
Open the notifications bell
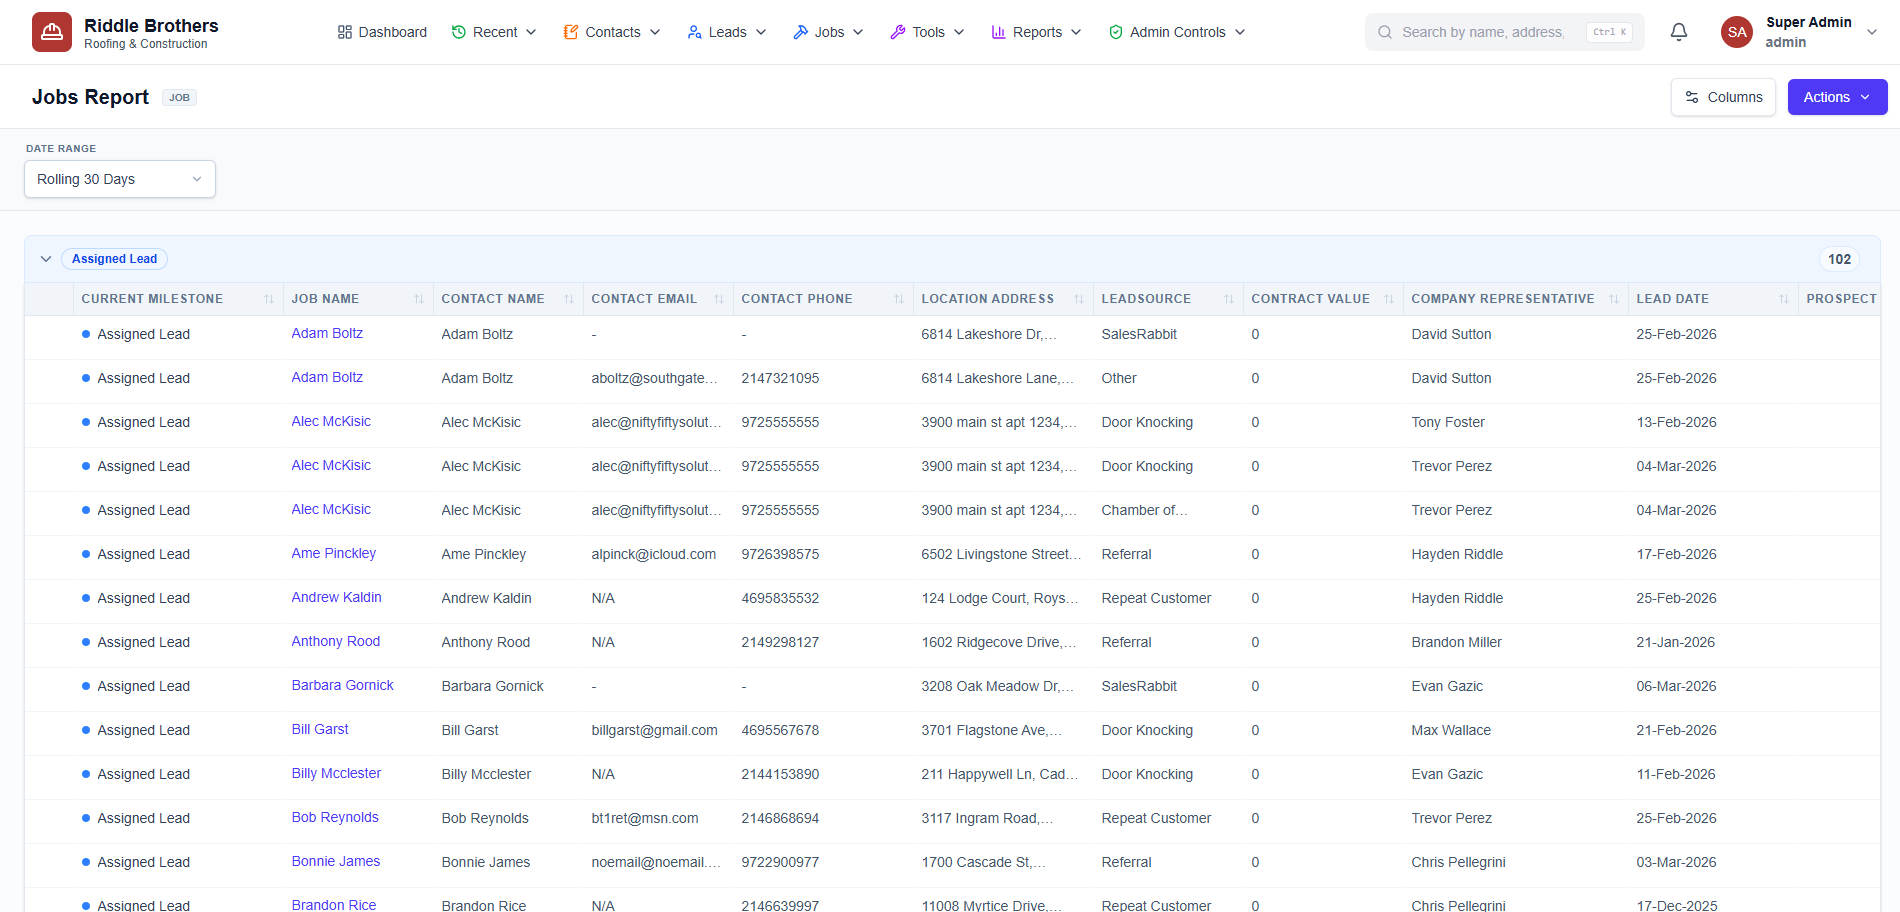pyautogui.click(x=1677, y=31)
